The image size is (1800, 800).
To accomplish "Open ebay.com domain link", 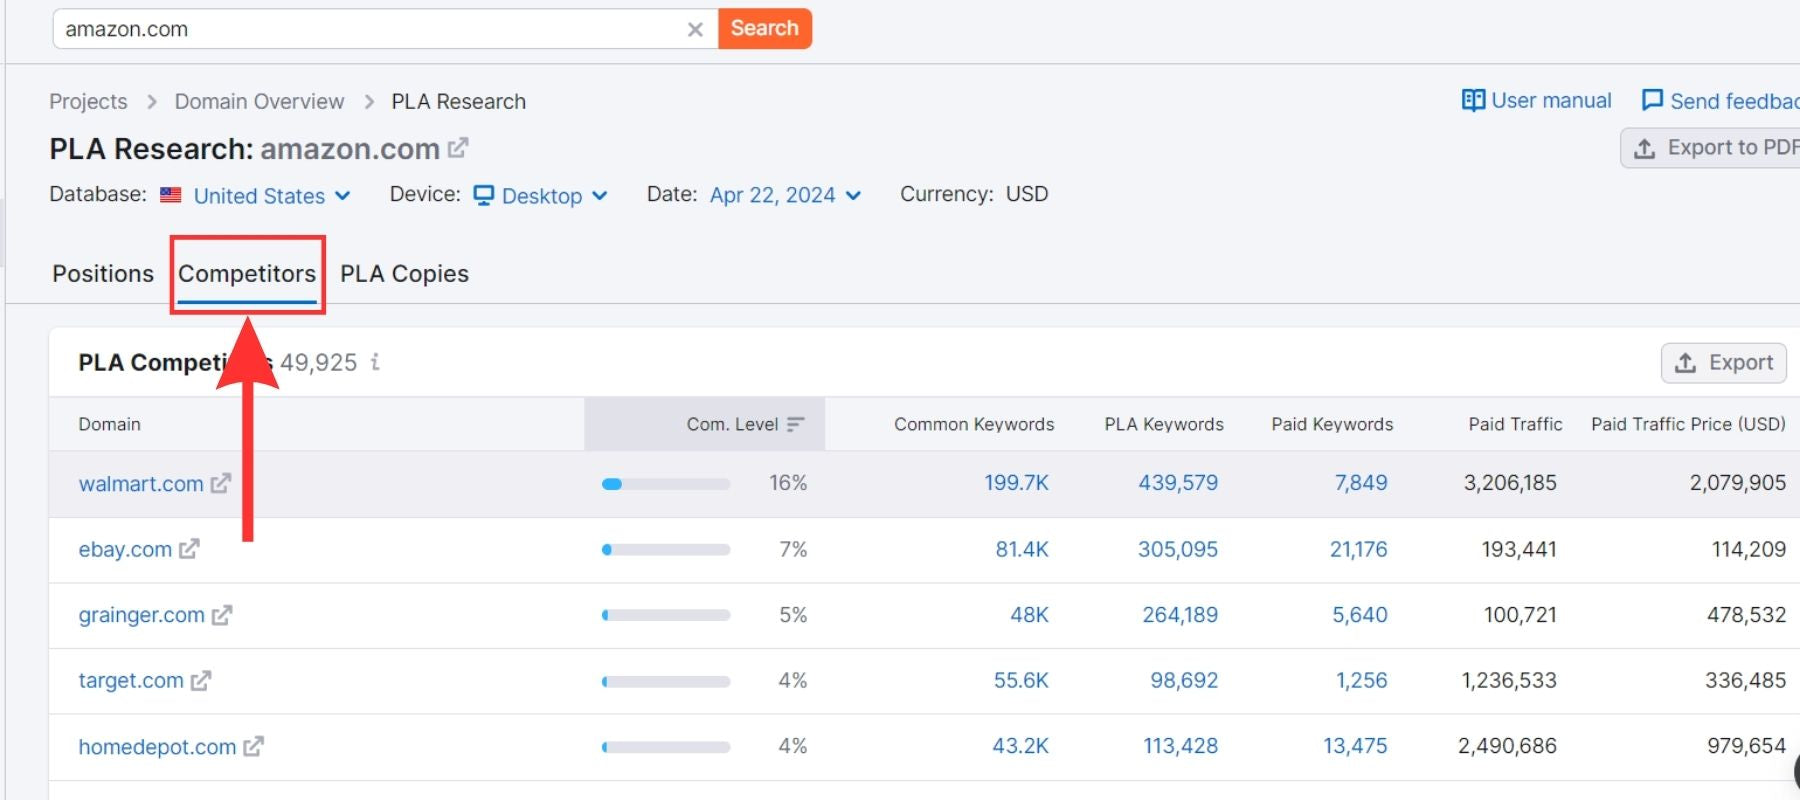I will (125, 550).
